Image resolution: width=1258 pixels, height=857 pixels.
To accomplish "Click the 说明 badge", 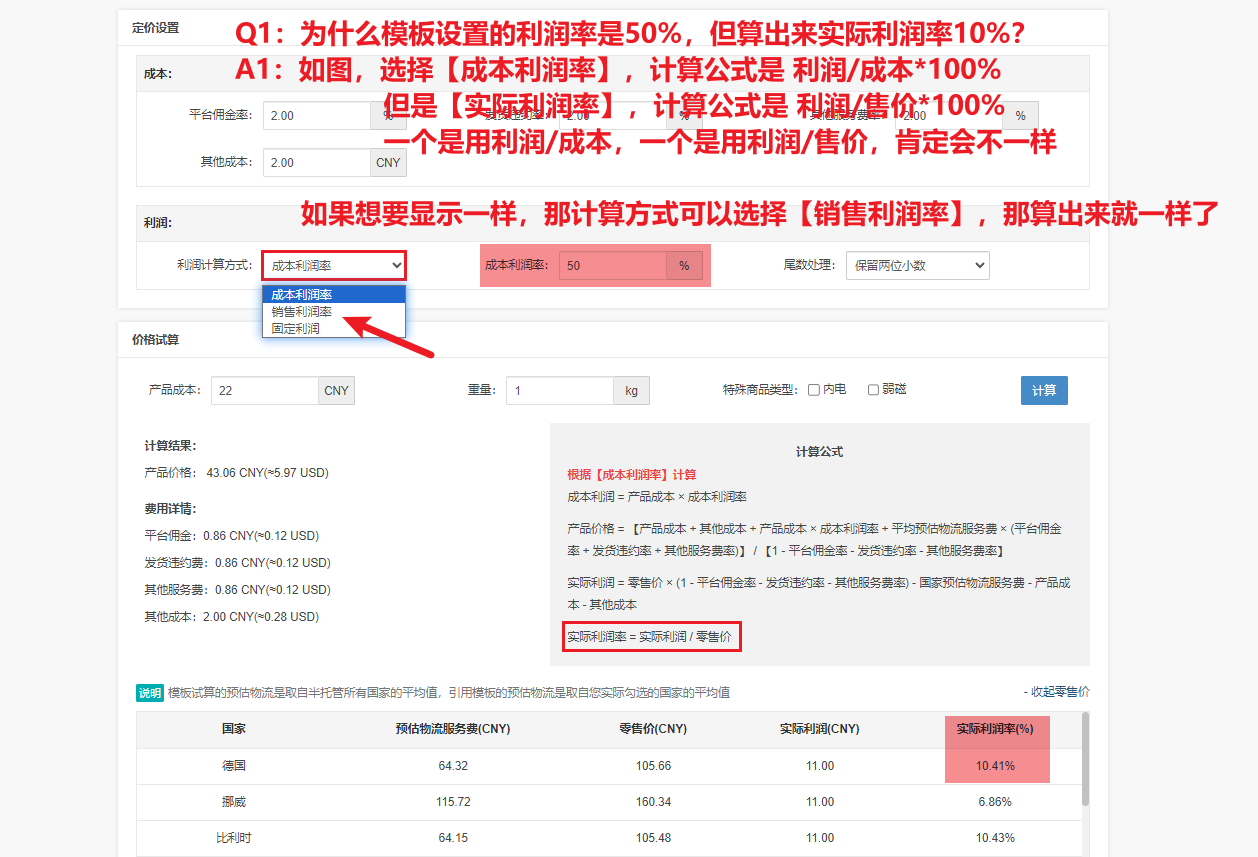I will [149, 693].
